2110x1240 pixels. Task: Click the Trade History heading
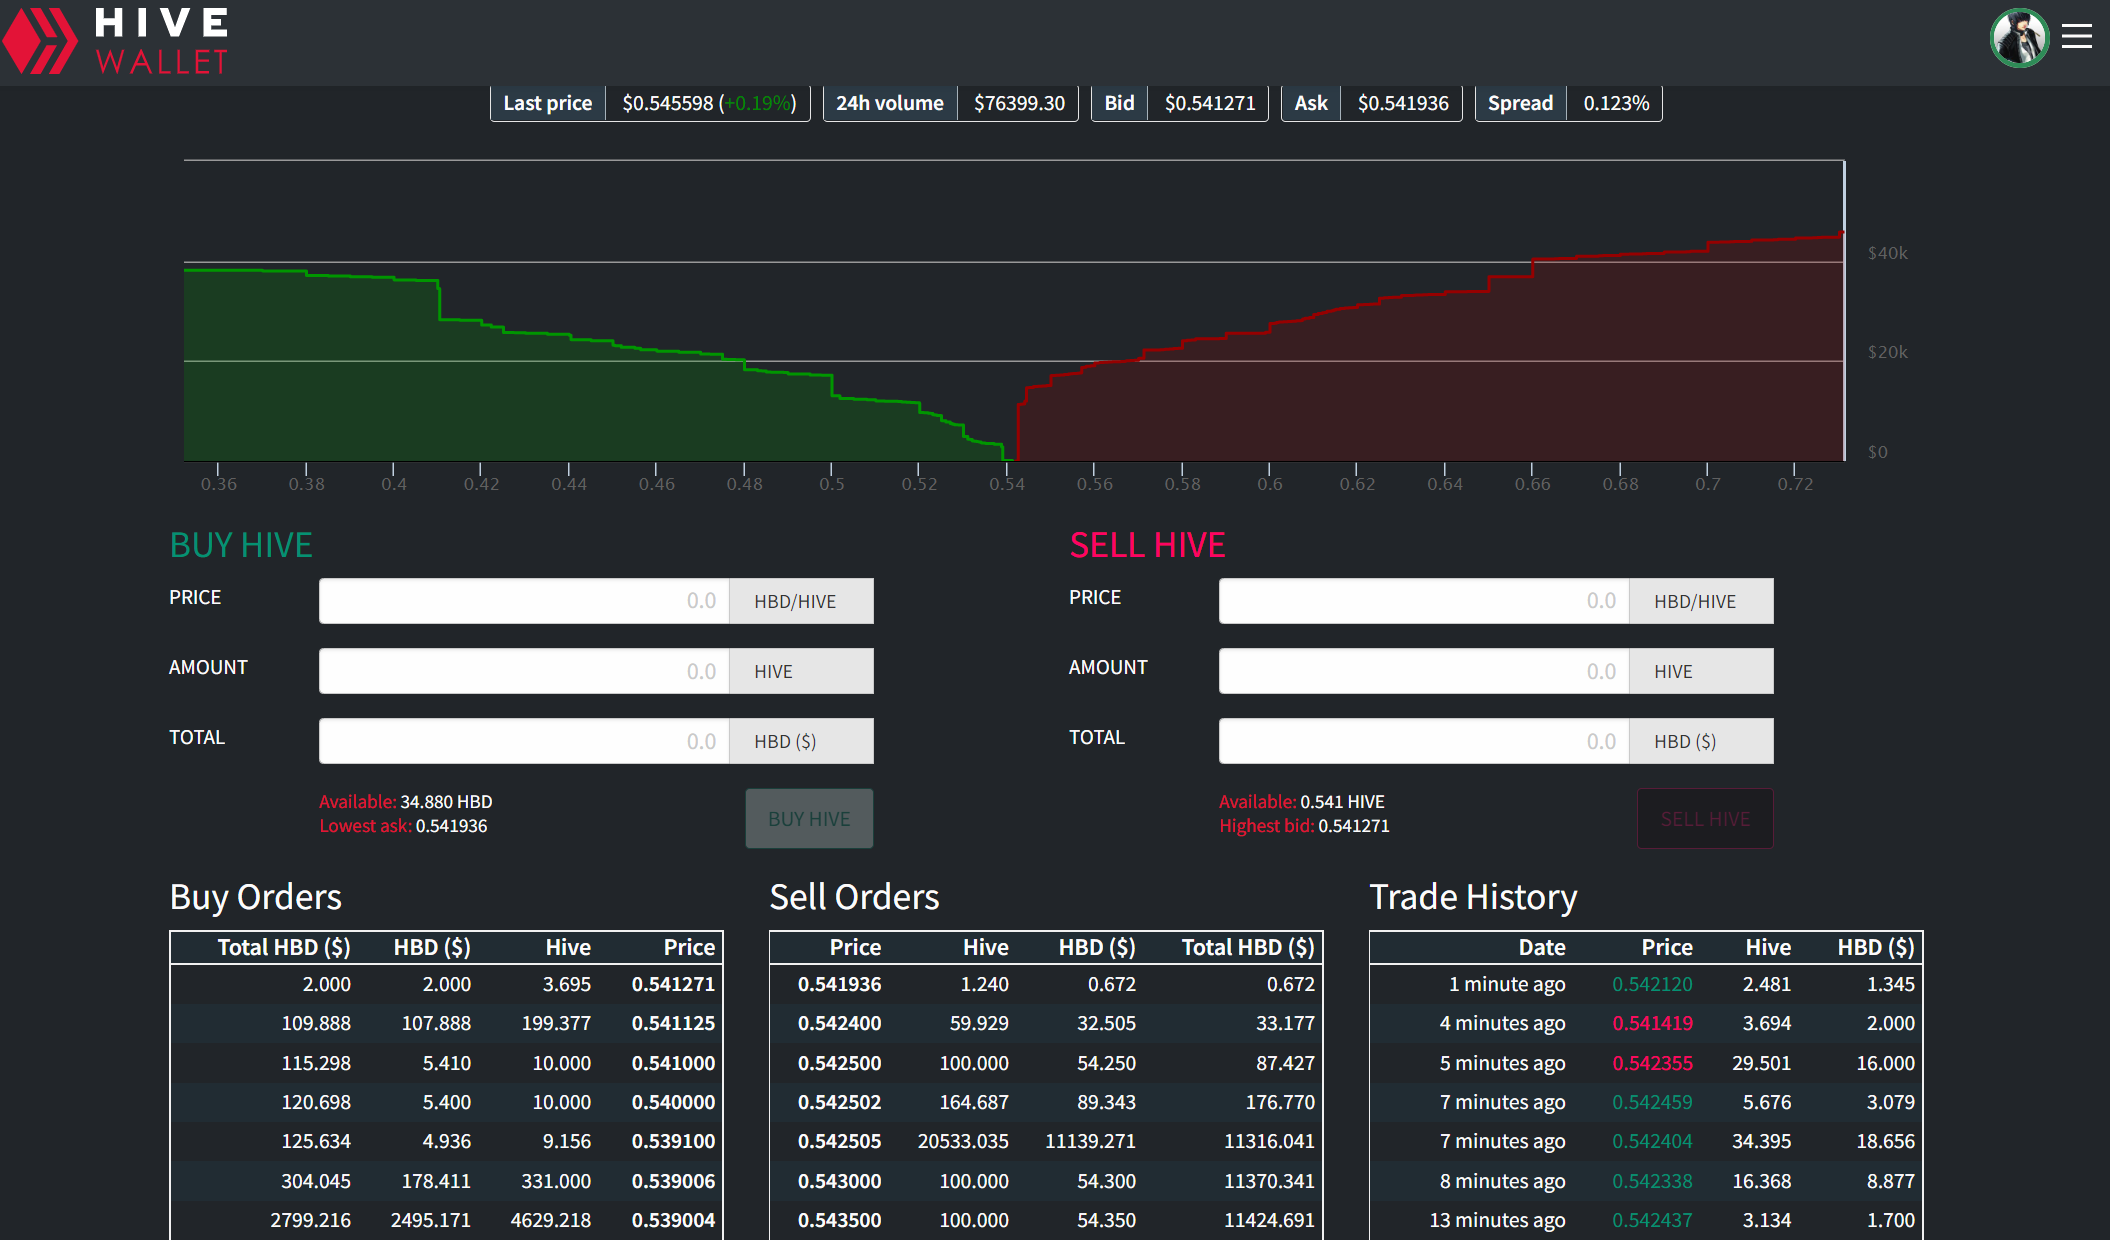pyautogui.click(x=1473, y=897)
